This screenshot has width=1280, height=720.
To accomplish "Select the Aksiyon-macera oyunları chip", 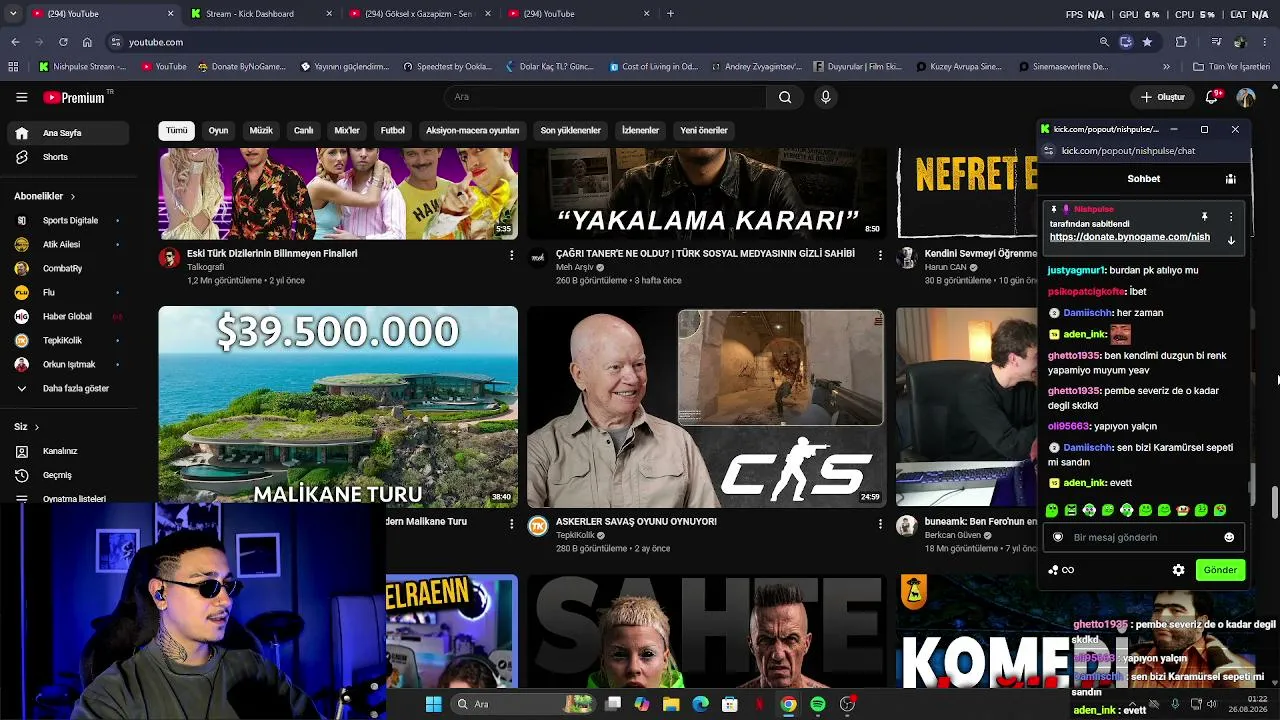I will (472, 130).
